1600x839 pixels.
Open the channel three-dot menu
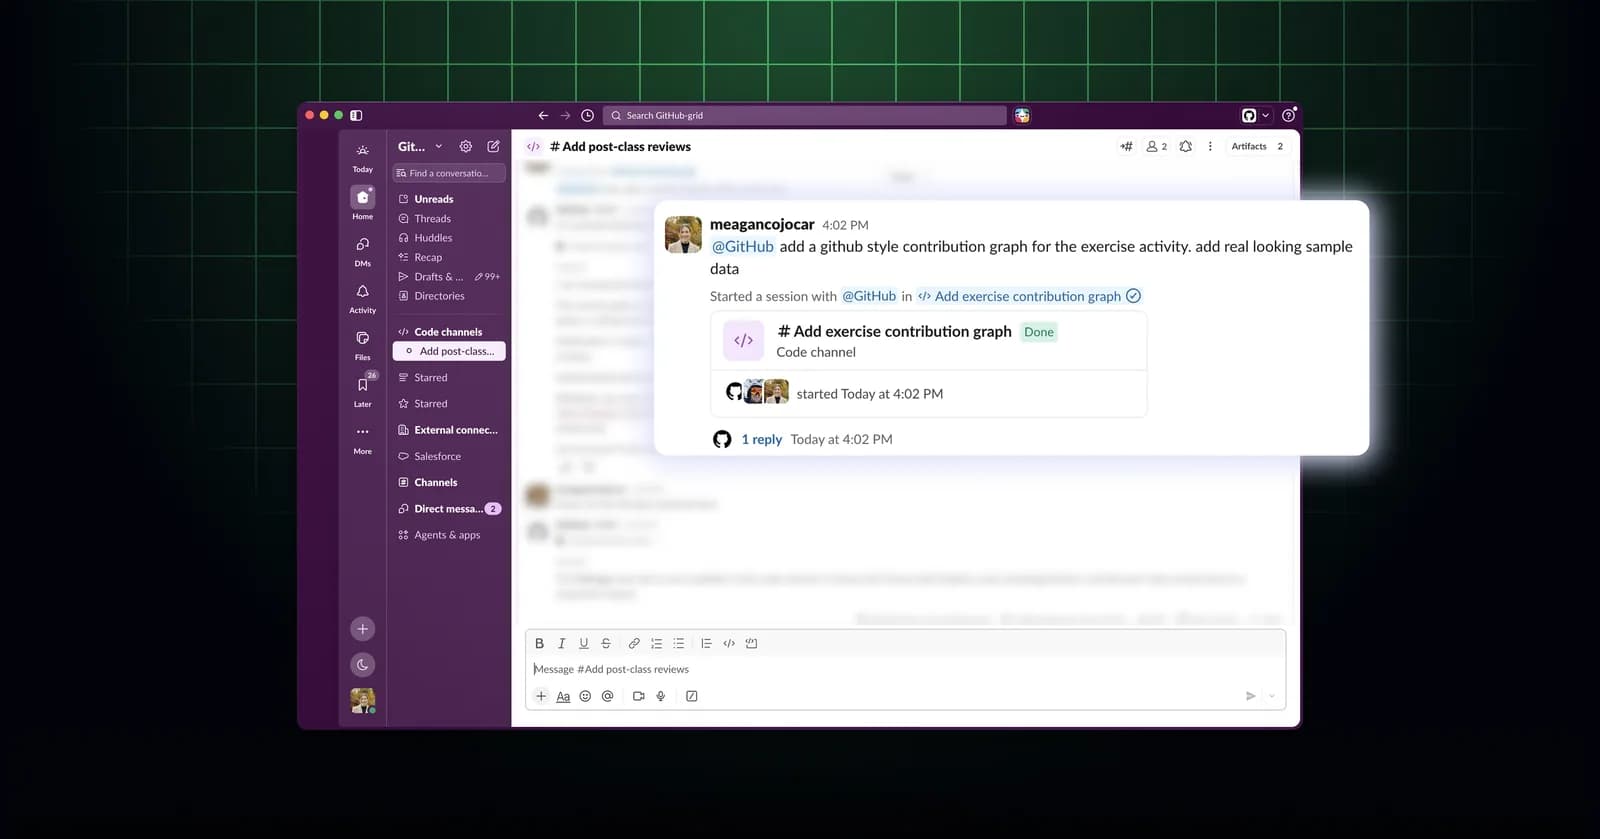click(x=1210, y=146)
